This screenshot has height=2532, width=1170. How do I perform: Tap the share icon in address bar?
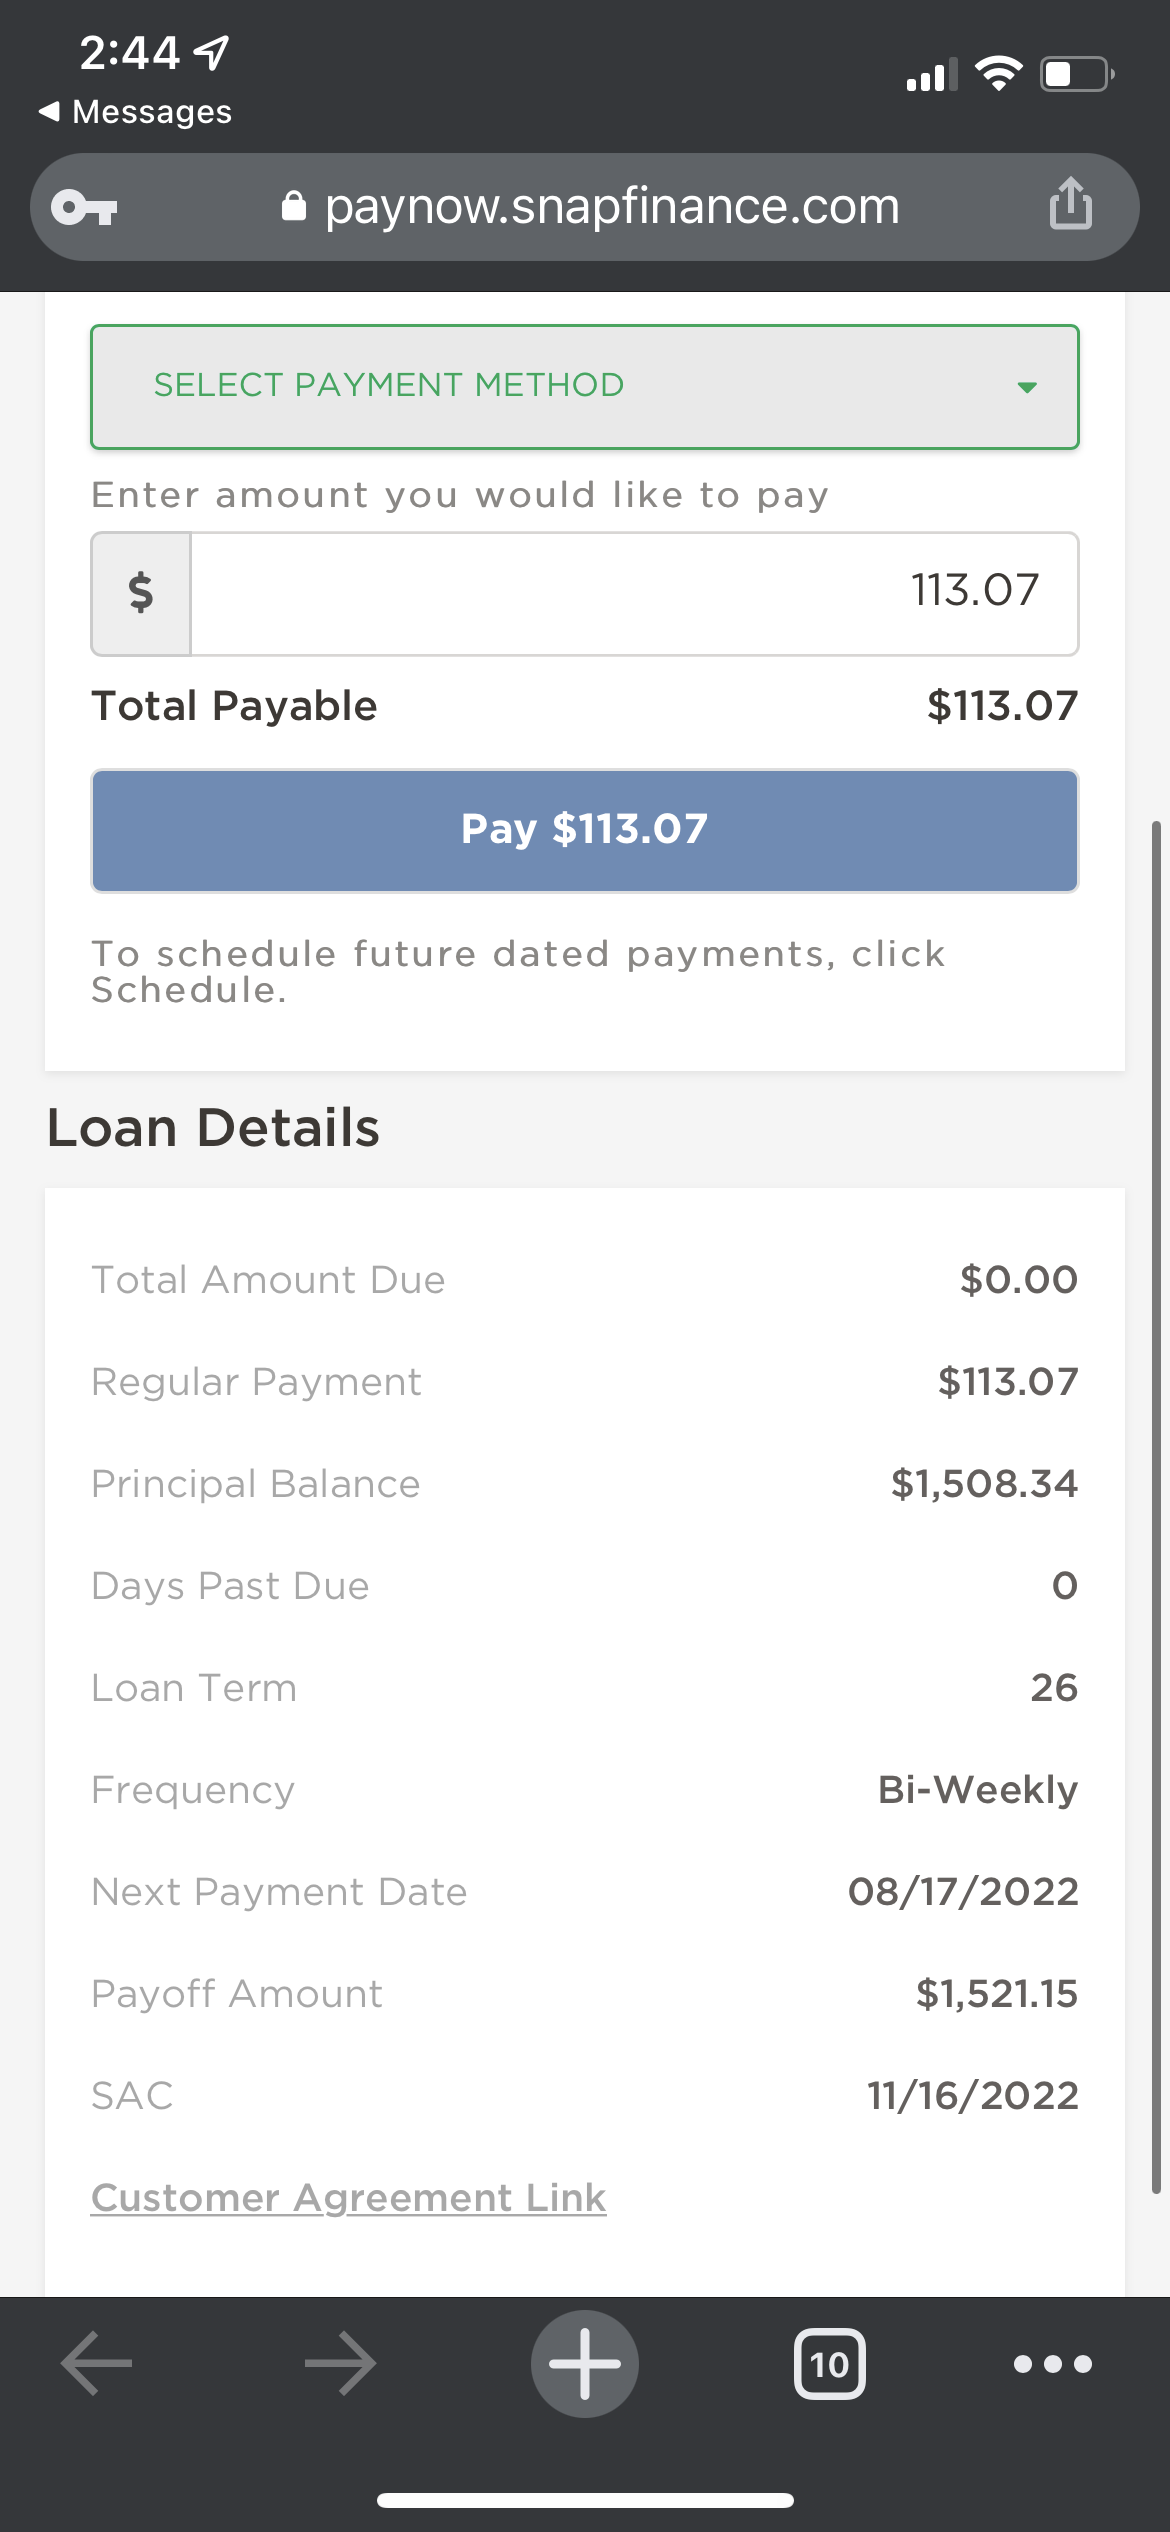point(1070,204)
